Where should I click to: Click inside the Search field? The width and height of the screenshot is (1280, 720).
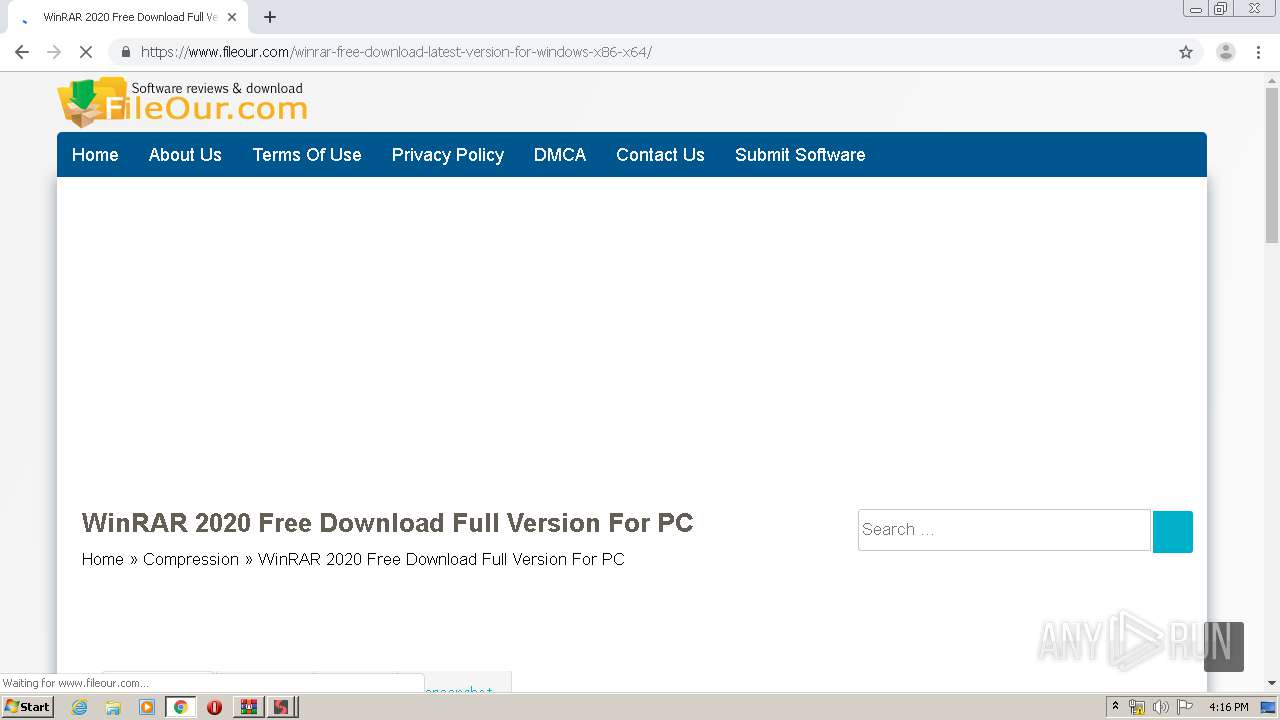pyautogui.click(x=1004, y=530)
